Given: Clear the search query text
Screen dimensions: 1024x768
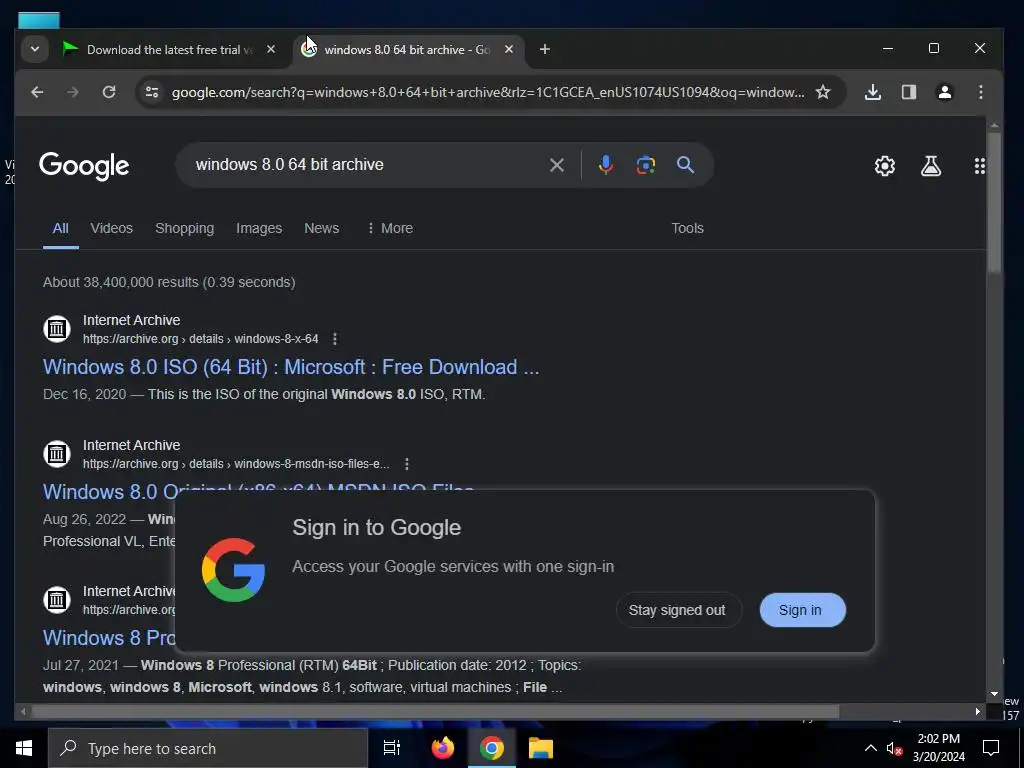Looking at the screenshot, I should click(x=556, y=165).
